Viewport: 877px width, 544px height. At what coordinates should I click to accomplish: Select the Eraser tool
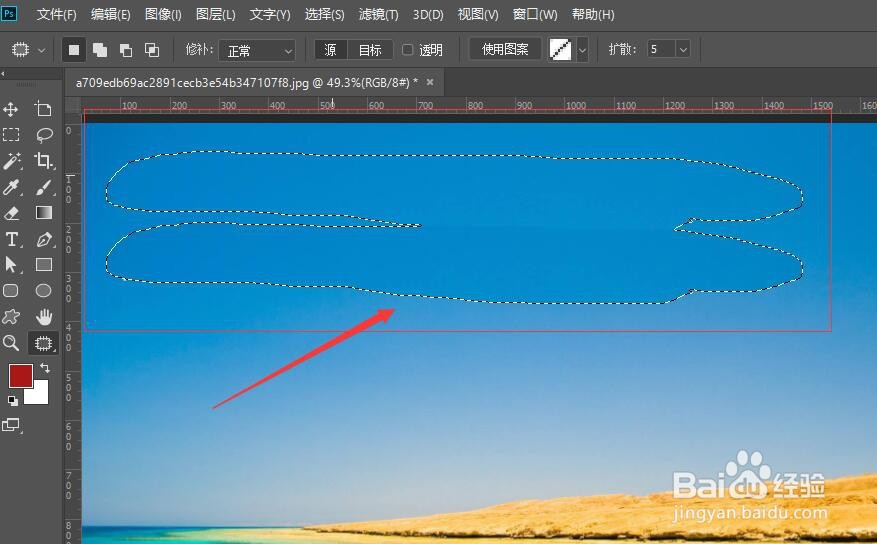coord(11,213)
